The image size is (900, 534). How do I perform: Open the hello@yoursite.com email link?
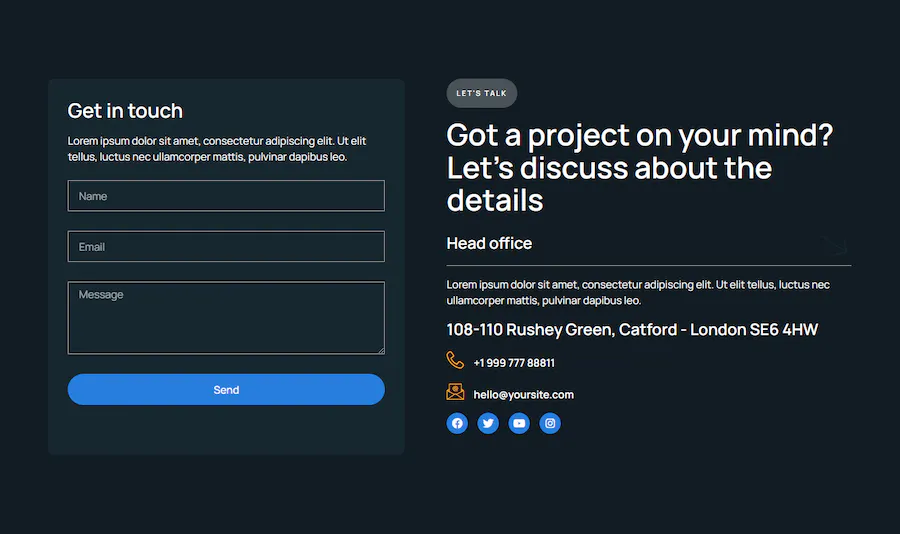point(523,395)
